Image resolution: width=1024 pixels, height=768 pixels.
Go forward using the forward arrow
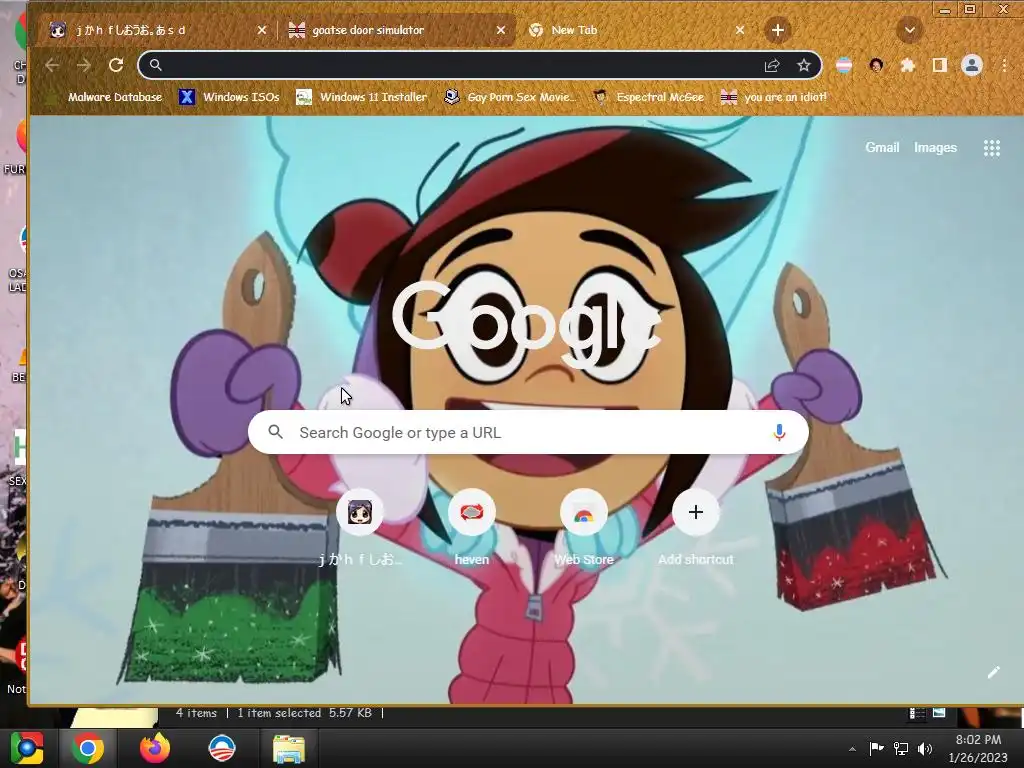84,65
